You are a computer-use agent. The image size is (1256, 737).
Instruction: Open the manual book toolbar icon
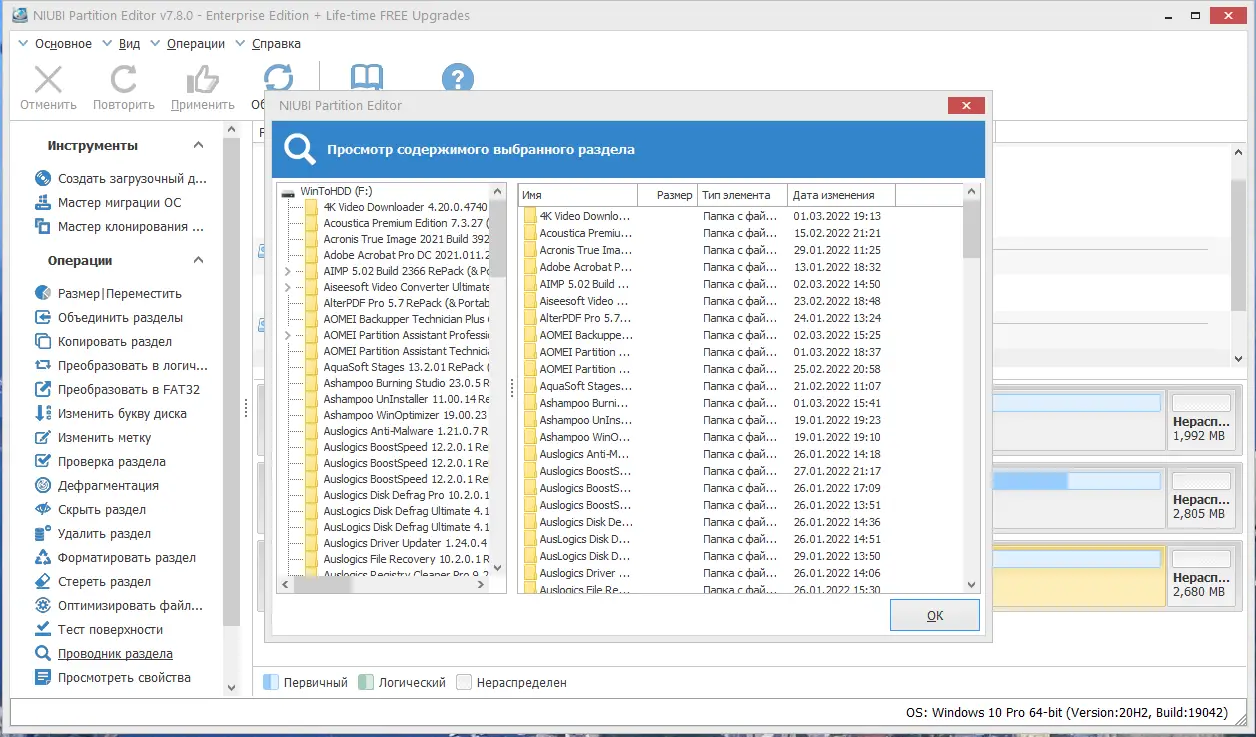pos(366,78)
